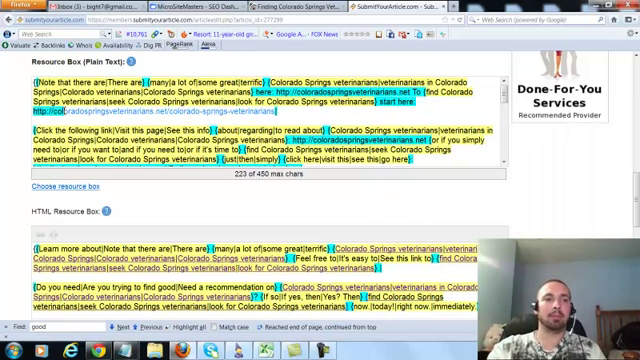Click the Find text input field
This screenshot has width=640, height=360.
(x=68, y=327)
